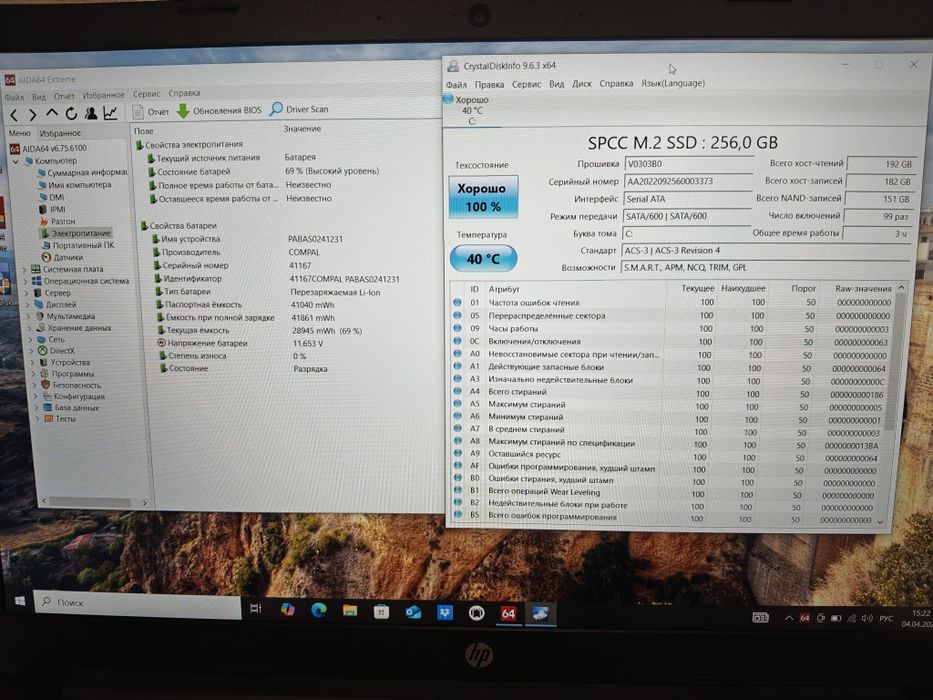The height and width of the screenshot is (700, 933).
Task: Click the 40 °C temperature button
Action: [483, 259]
